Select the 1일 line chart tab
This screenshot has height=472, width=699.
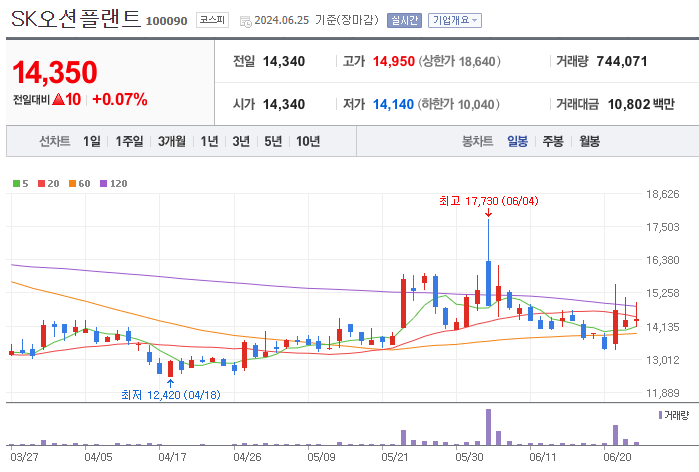(92, 141)
